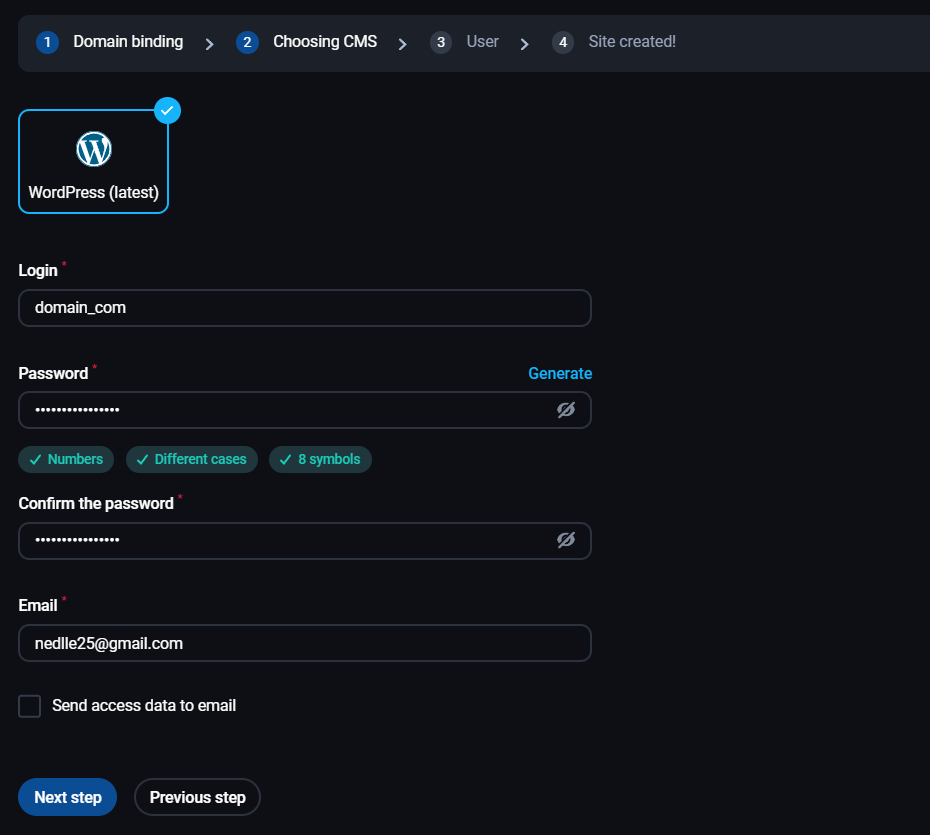The image size is (930, 835).
Task: Click step 1 number circle icon
Action: (47, 42)
